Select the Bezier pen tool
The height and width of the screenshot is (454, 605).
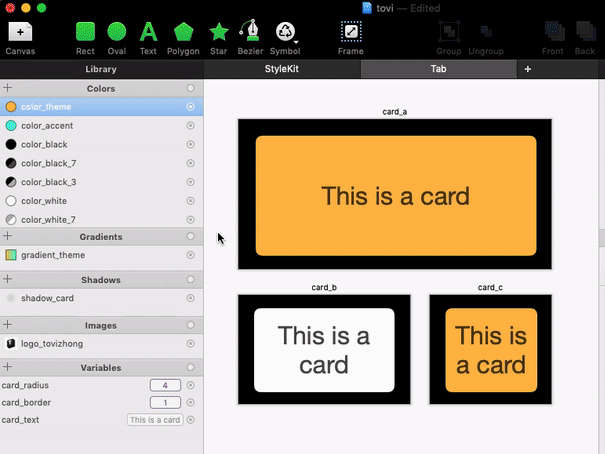[251, 32]
